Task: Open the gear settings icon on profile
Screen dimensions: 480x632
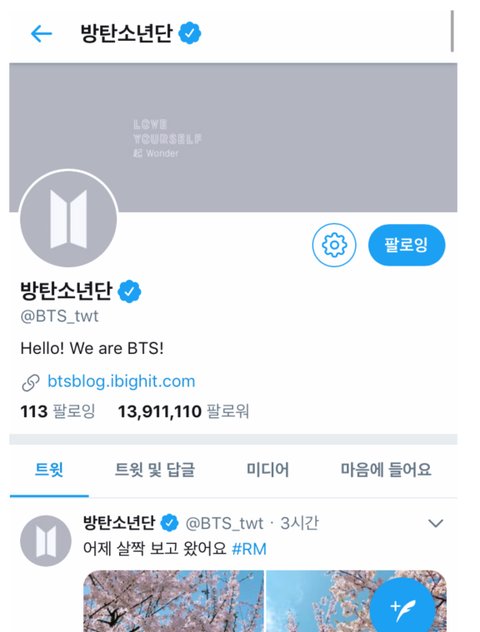Action: click(x=334, y=245)
